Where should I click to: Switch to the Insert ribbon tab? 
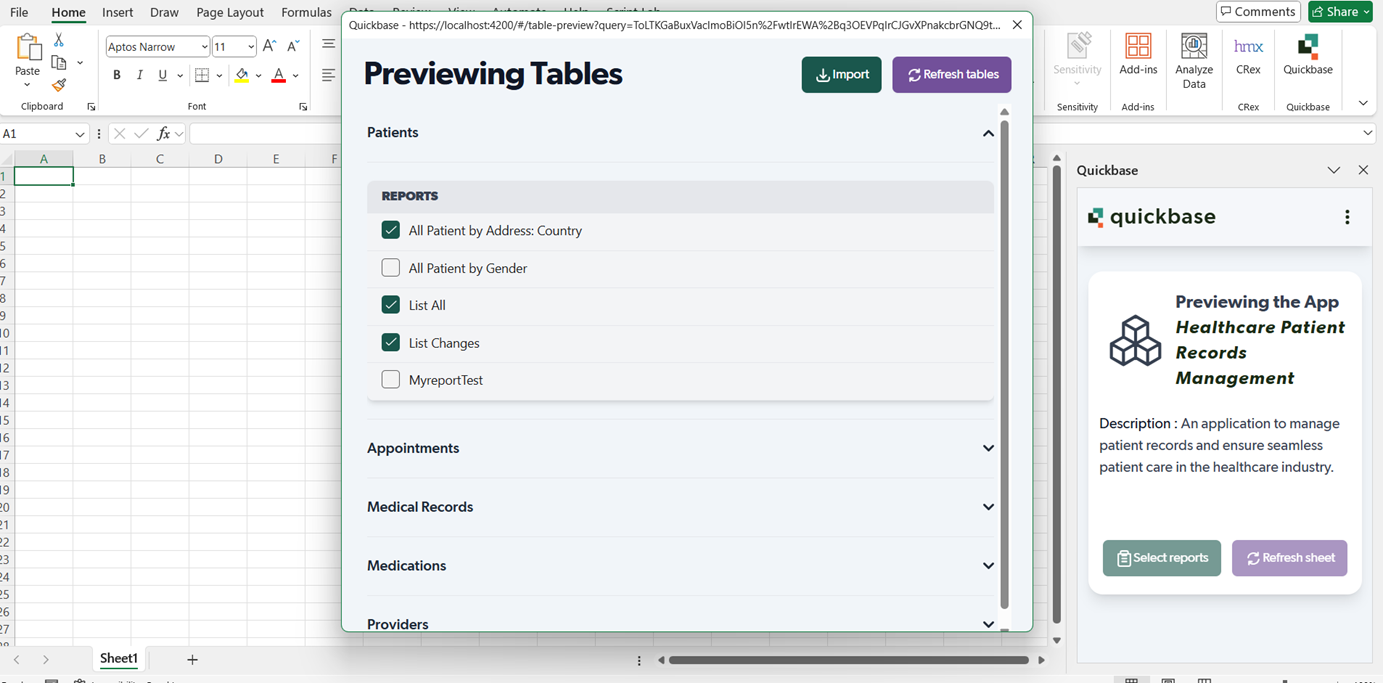(x=117, y=12)
